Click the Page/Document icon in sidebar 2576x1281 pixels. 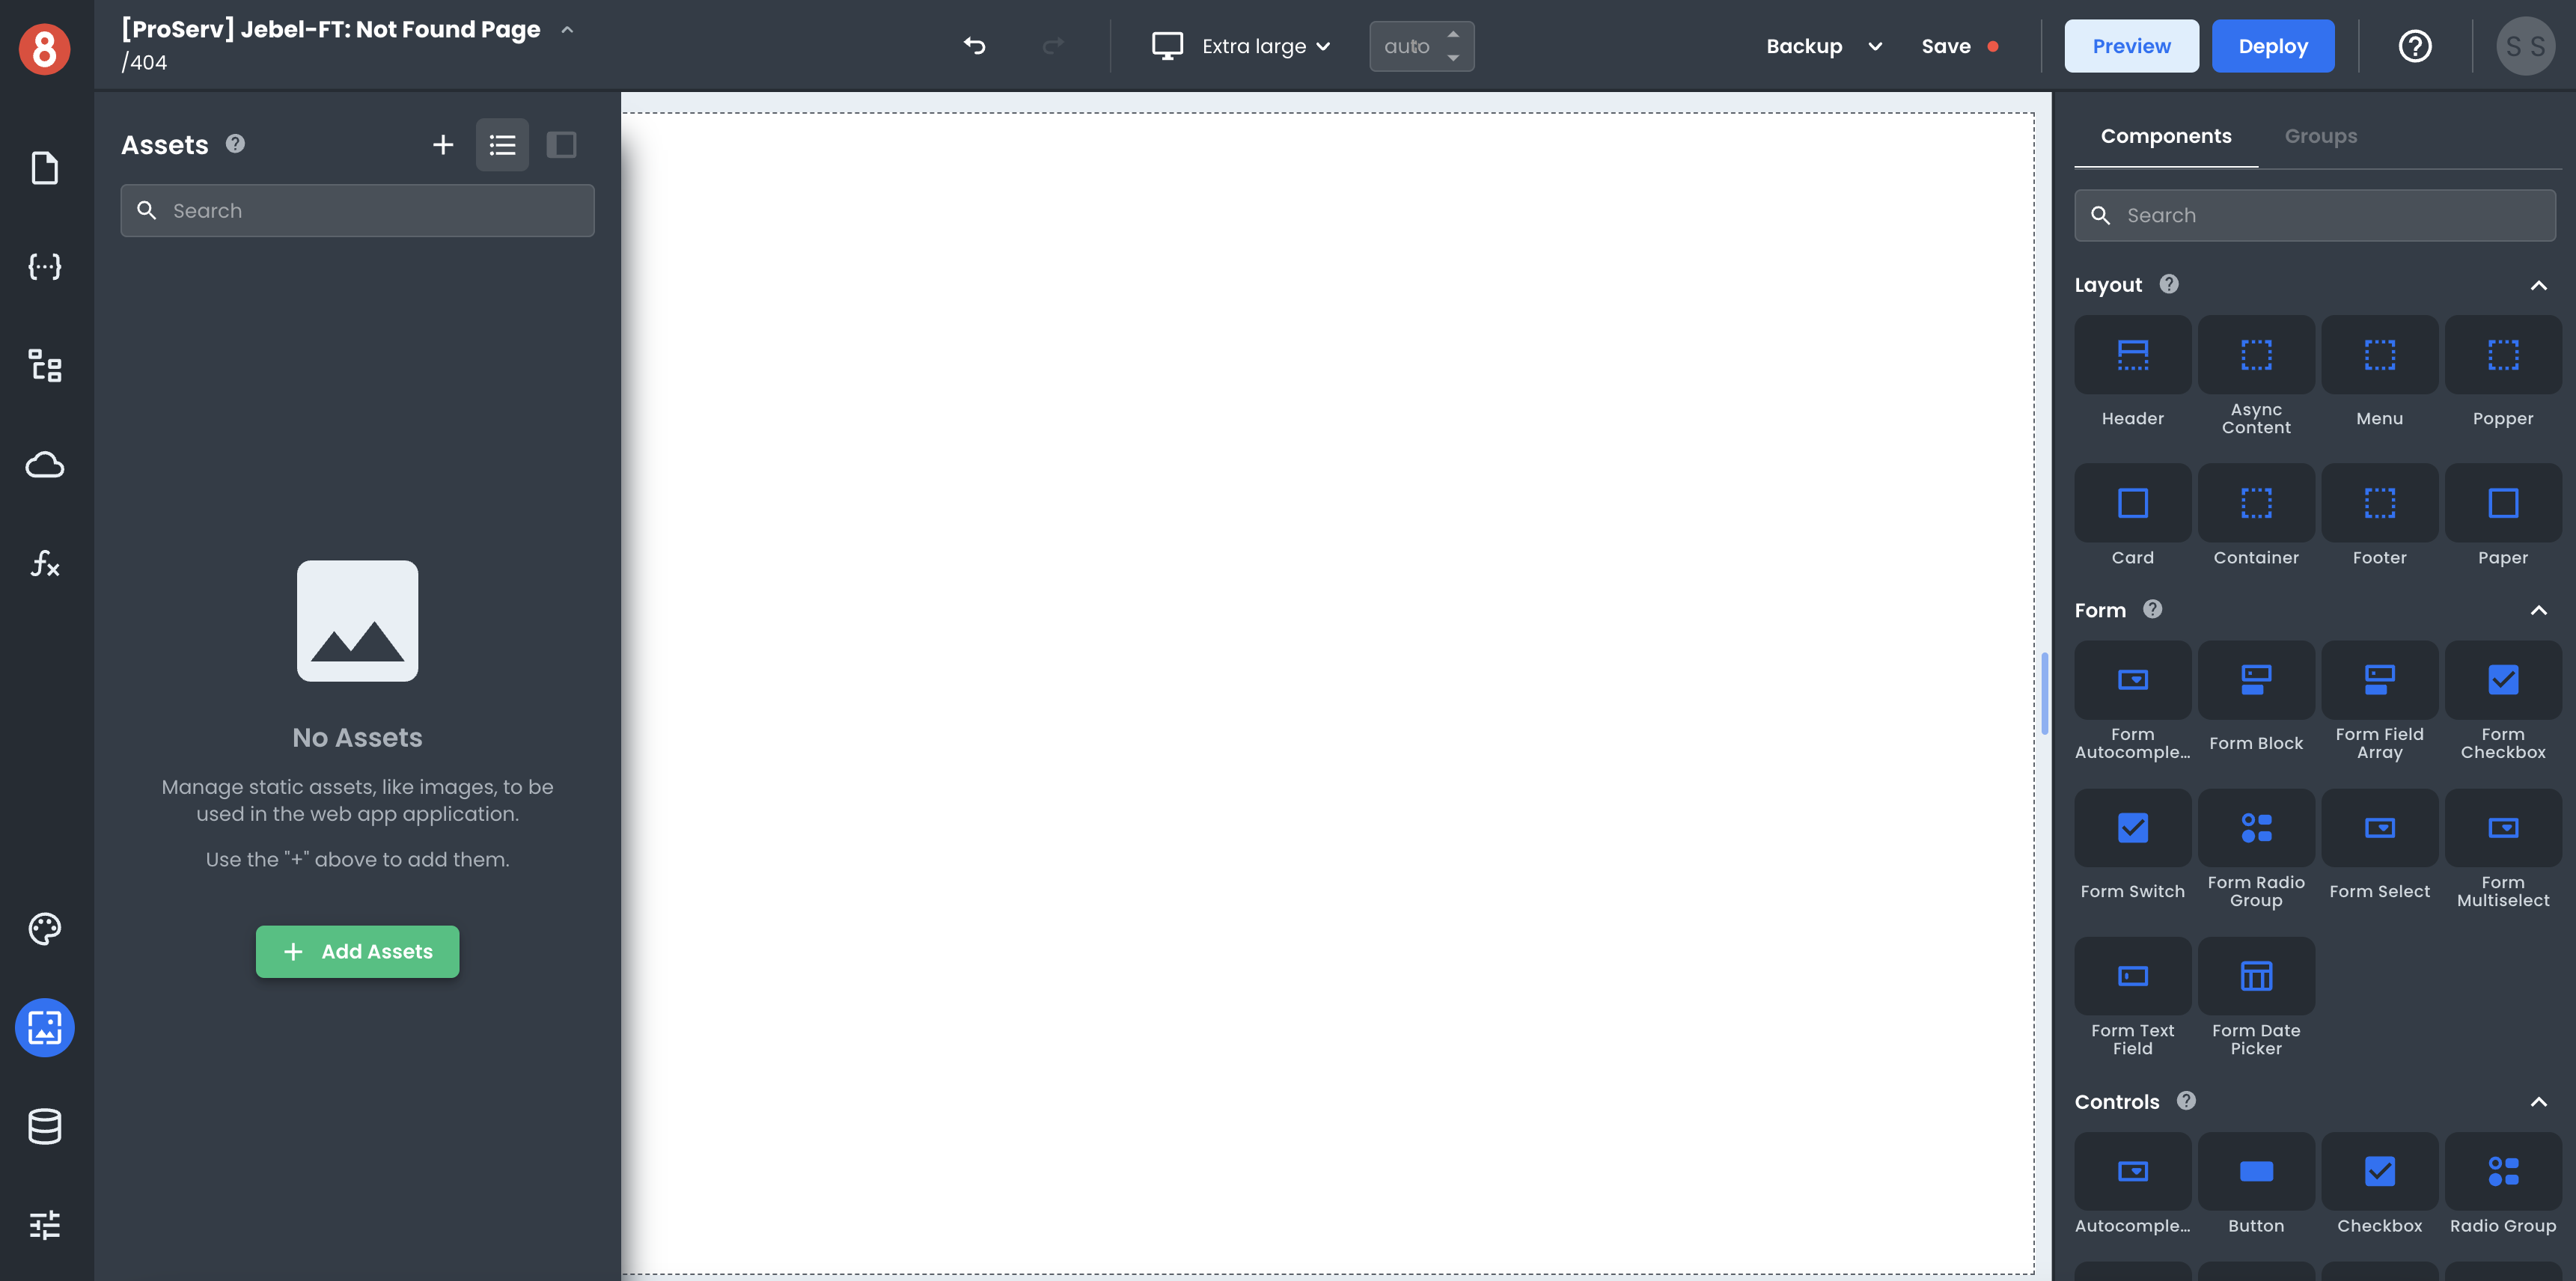44,168
